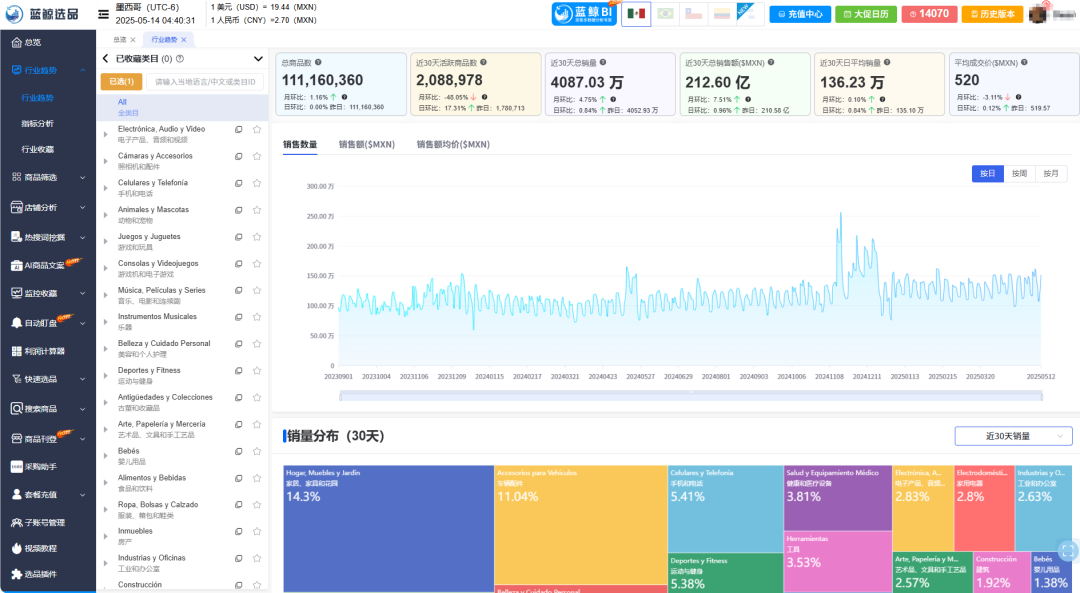Screen dimensions: 1080x593
Task: Open 历史版本 history version
Action: coord(992,14)
